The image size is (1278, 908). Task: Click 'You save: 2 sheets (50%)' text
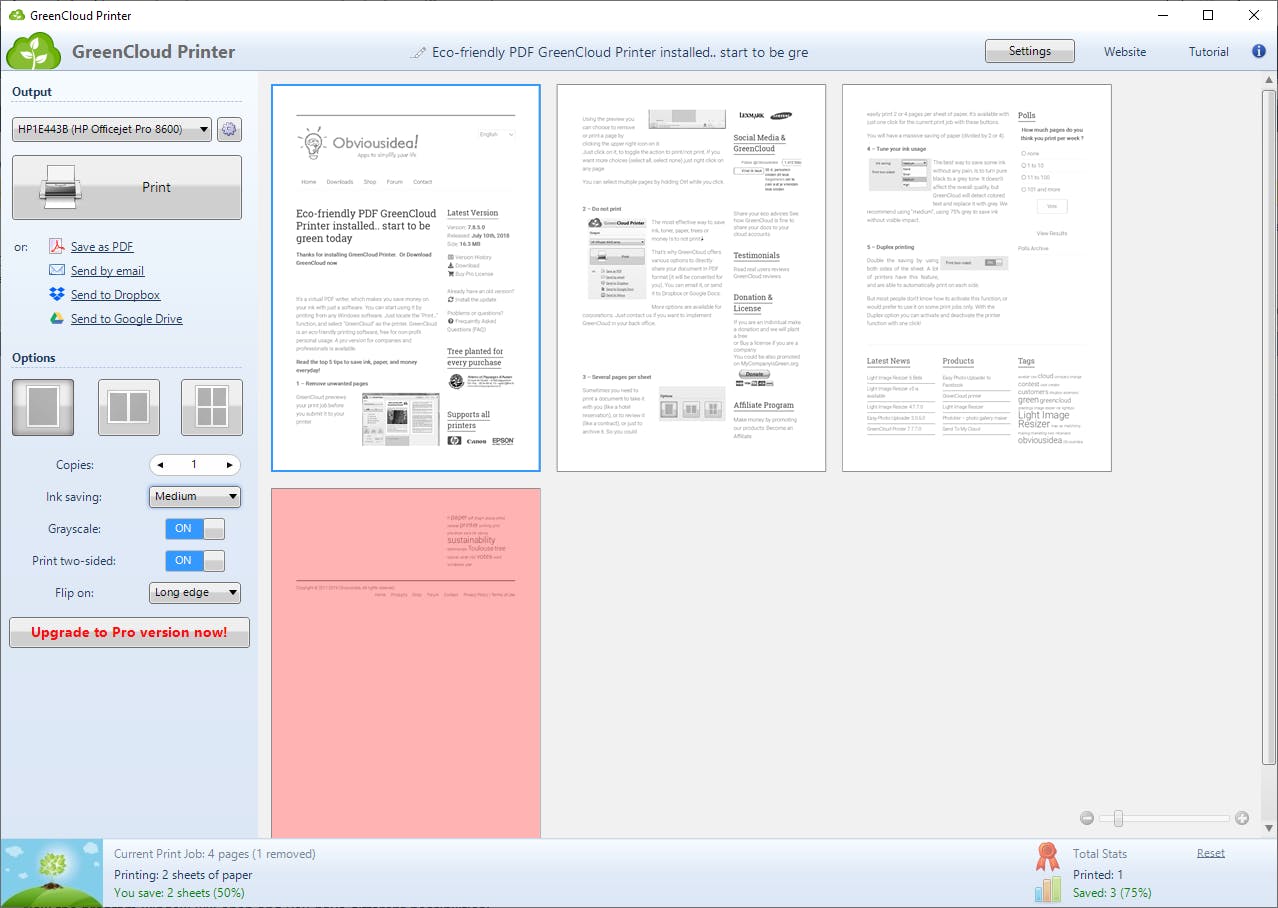tap(179, 893)
